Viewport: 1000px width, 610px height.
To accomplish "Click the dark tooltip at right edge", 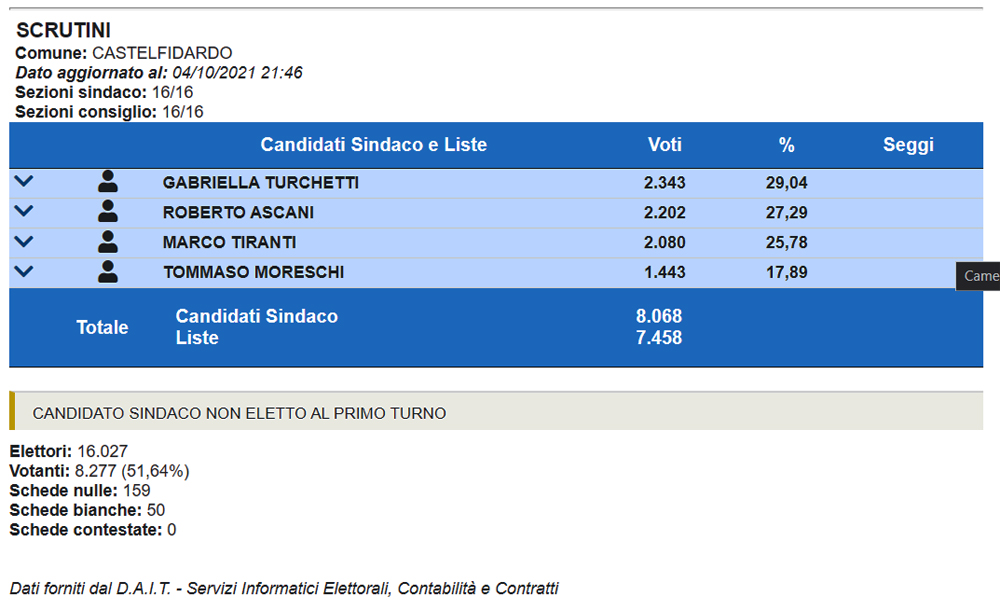I will point(980,276).
